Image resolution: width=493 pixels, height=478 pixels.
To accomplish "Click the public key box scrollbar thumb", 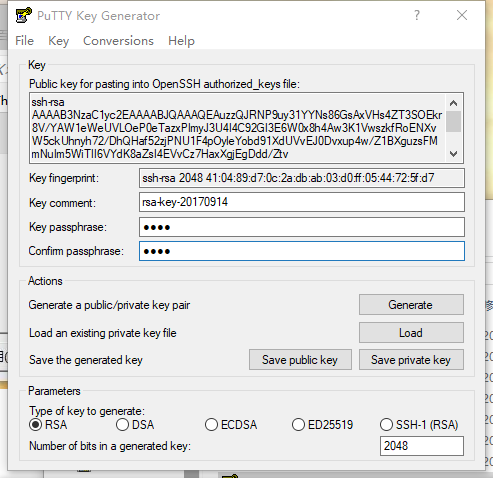I will [453, 122].
